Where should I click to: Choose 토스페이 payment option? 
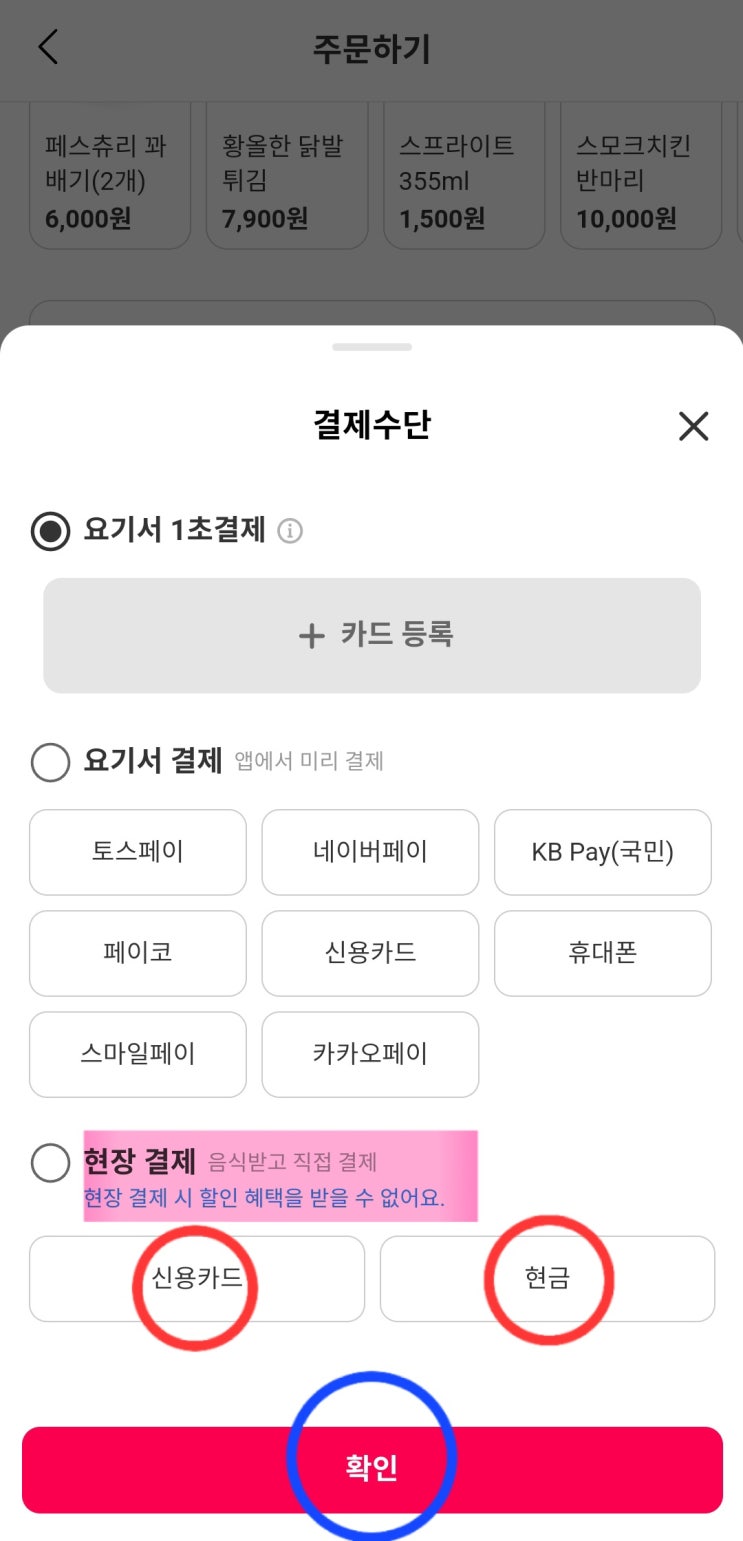coord(138,852)
